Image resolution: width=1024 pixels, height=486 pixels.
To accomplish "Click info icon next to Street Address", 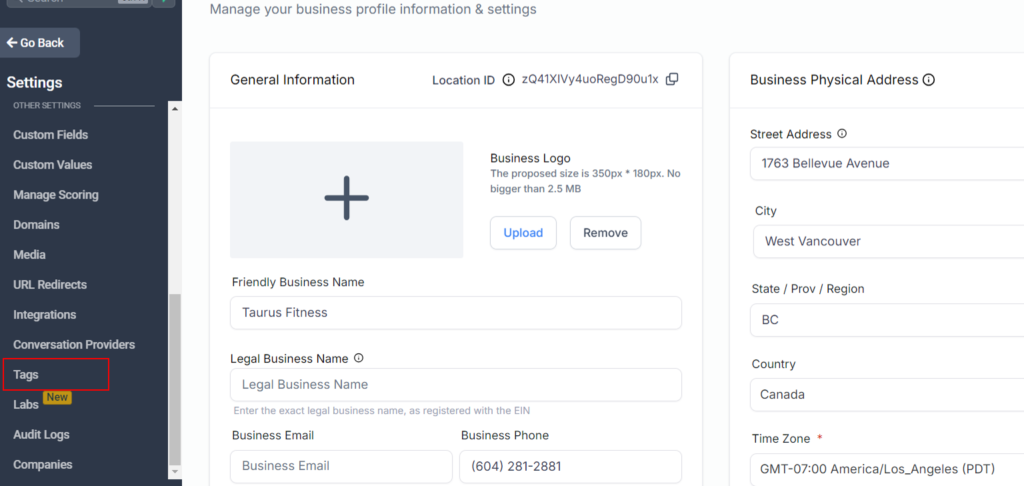I will 842,134.
